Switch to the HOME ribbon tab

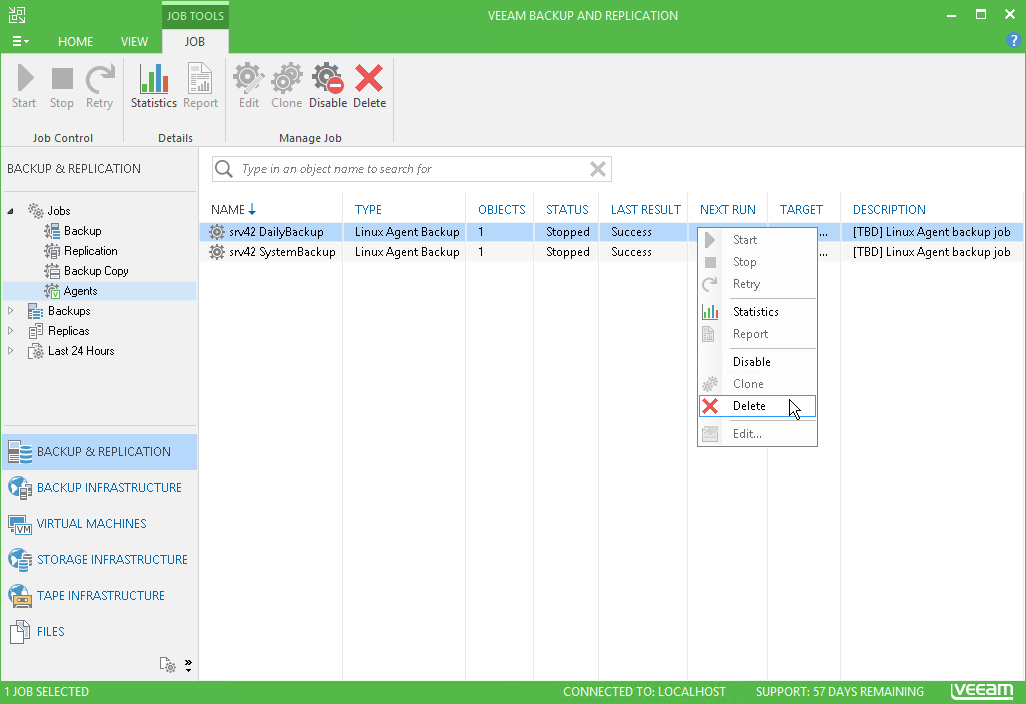coord(75,41)
